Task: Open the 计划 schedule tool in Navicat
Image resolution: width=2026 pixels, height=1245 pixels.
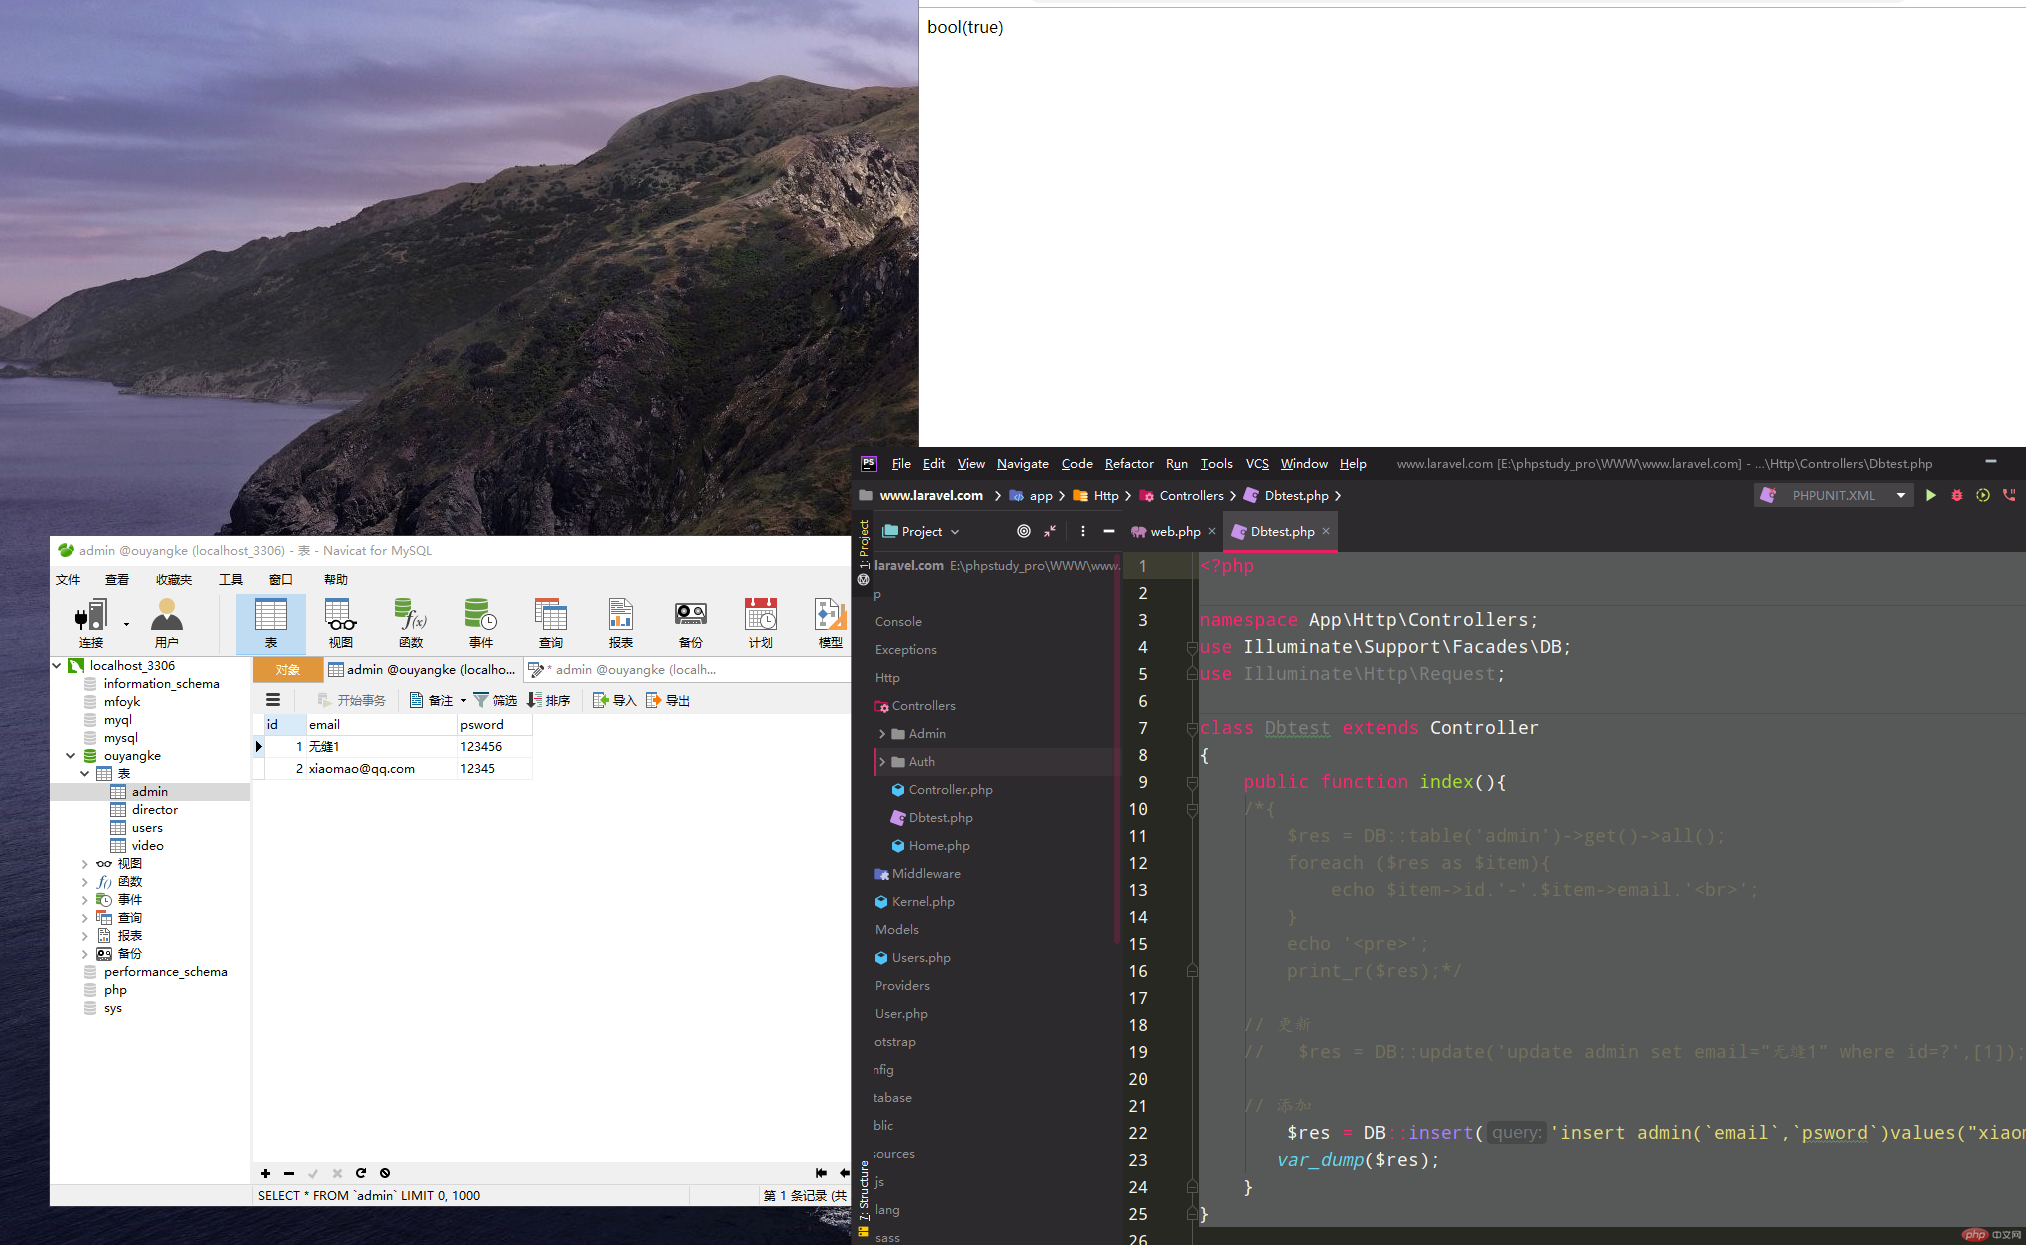Action: pos(760,622)
